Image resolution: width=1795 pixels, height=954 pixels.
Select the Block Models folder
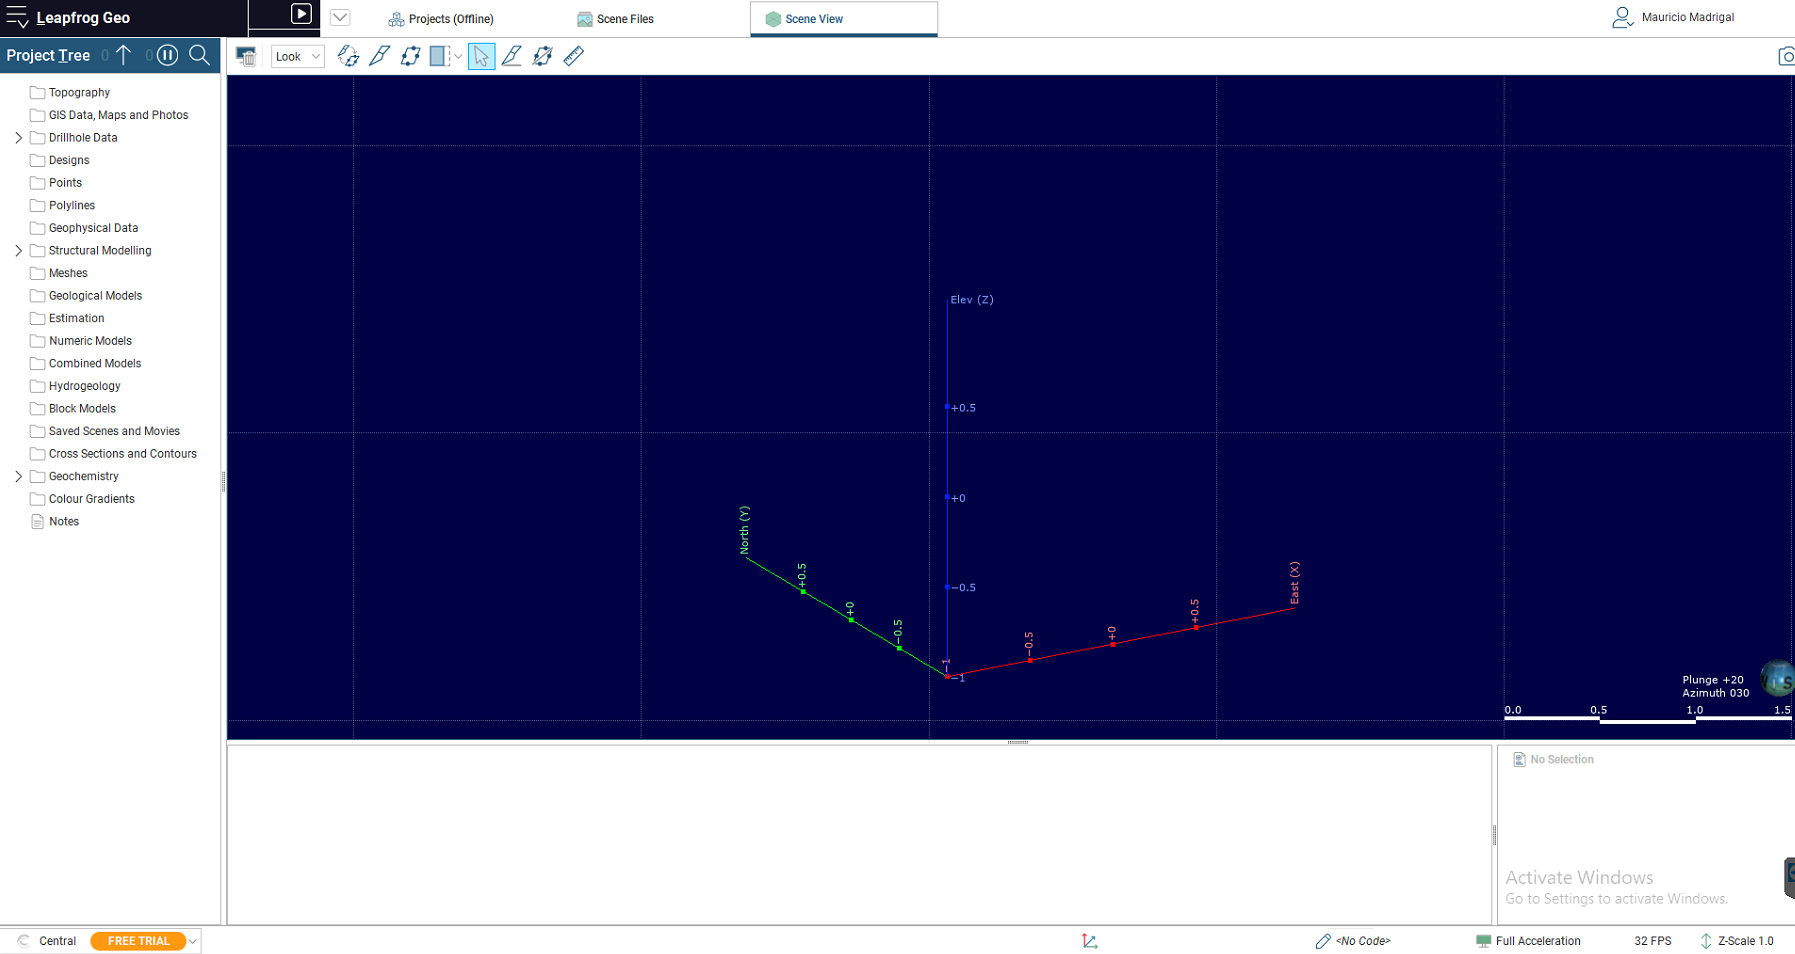tap(82, 409)
